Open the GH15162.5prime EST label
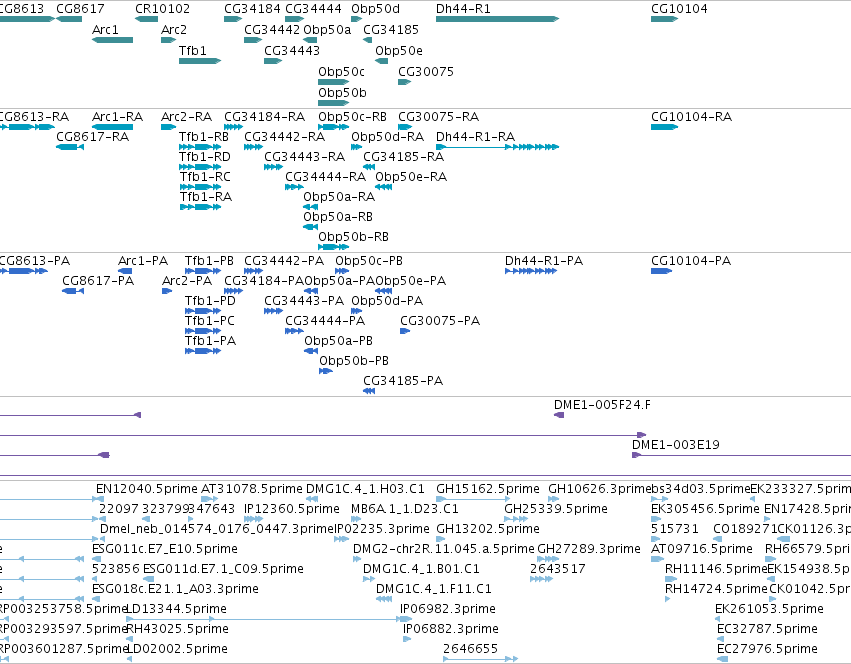Screen dimensions: 851x664 [488, 489]
